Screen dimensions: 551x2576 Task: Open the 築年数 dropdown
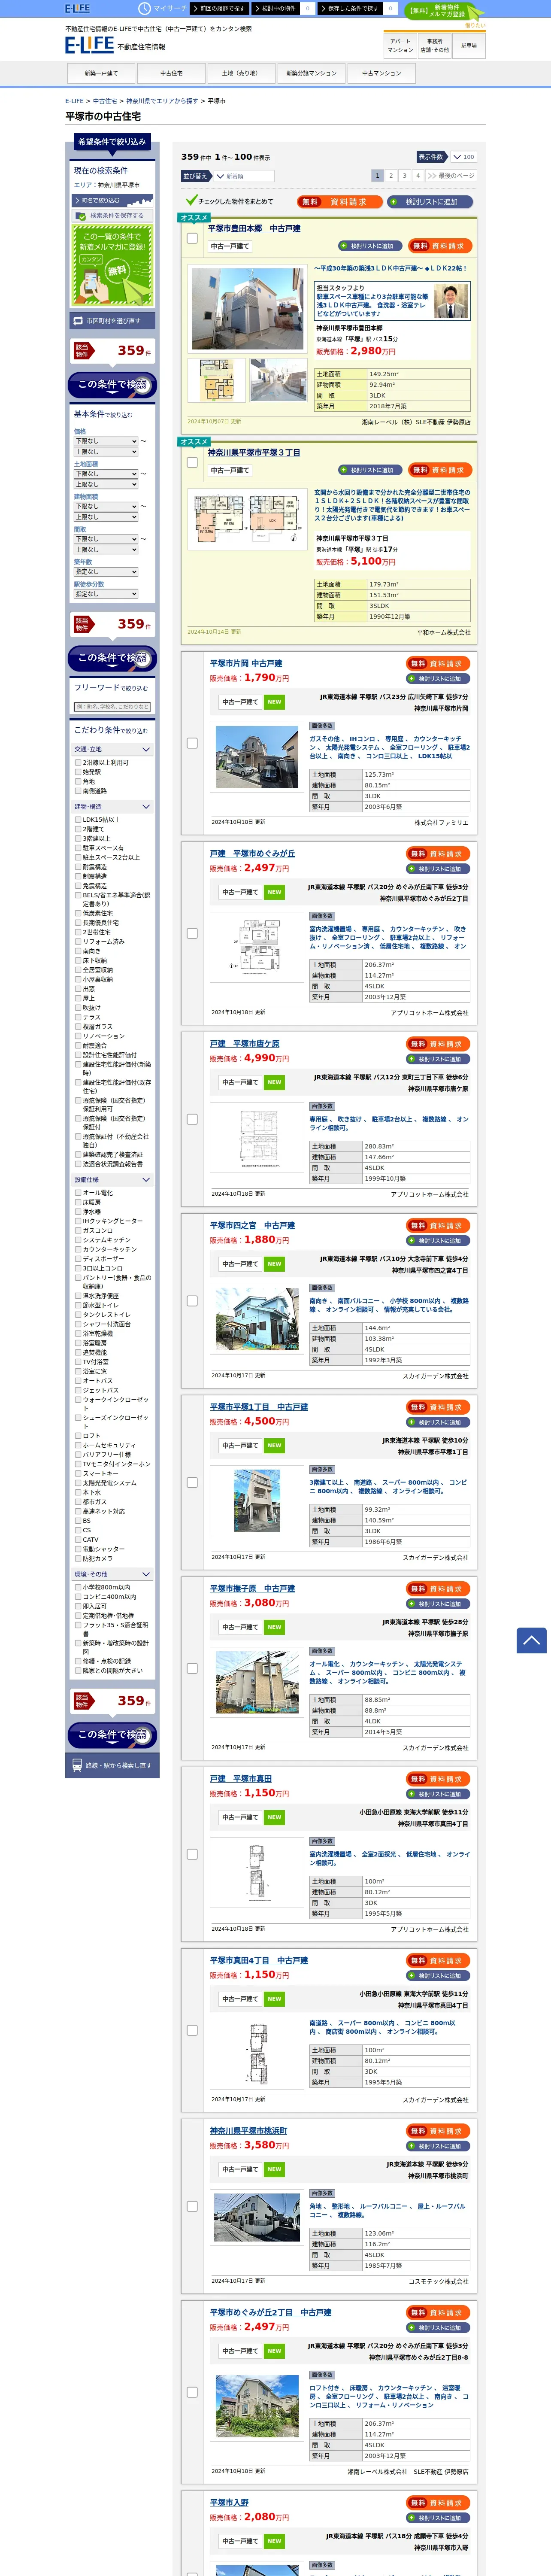[106, 572]
